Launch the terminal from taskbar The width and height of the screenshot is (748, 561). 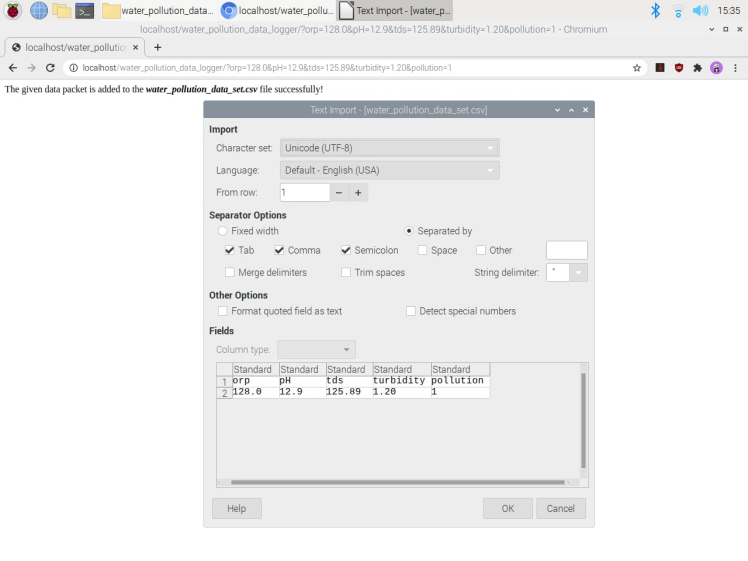[85, 11]
